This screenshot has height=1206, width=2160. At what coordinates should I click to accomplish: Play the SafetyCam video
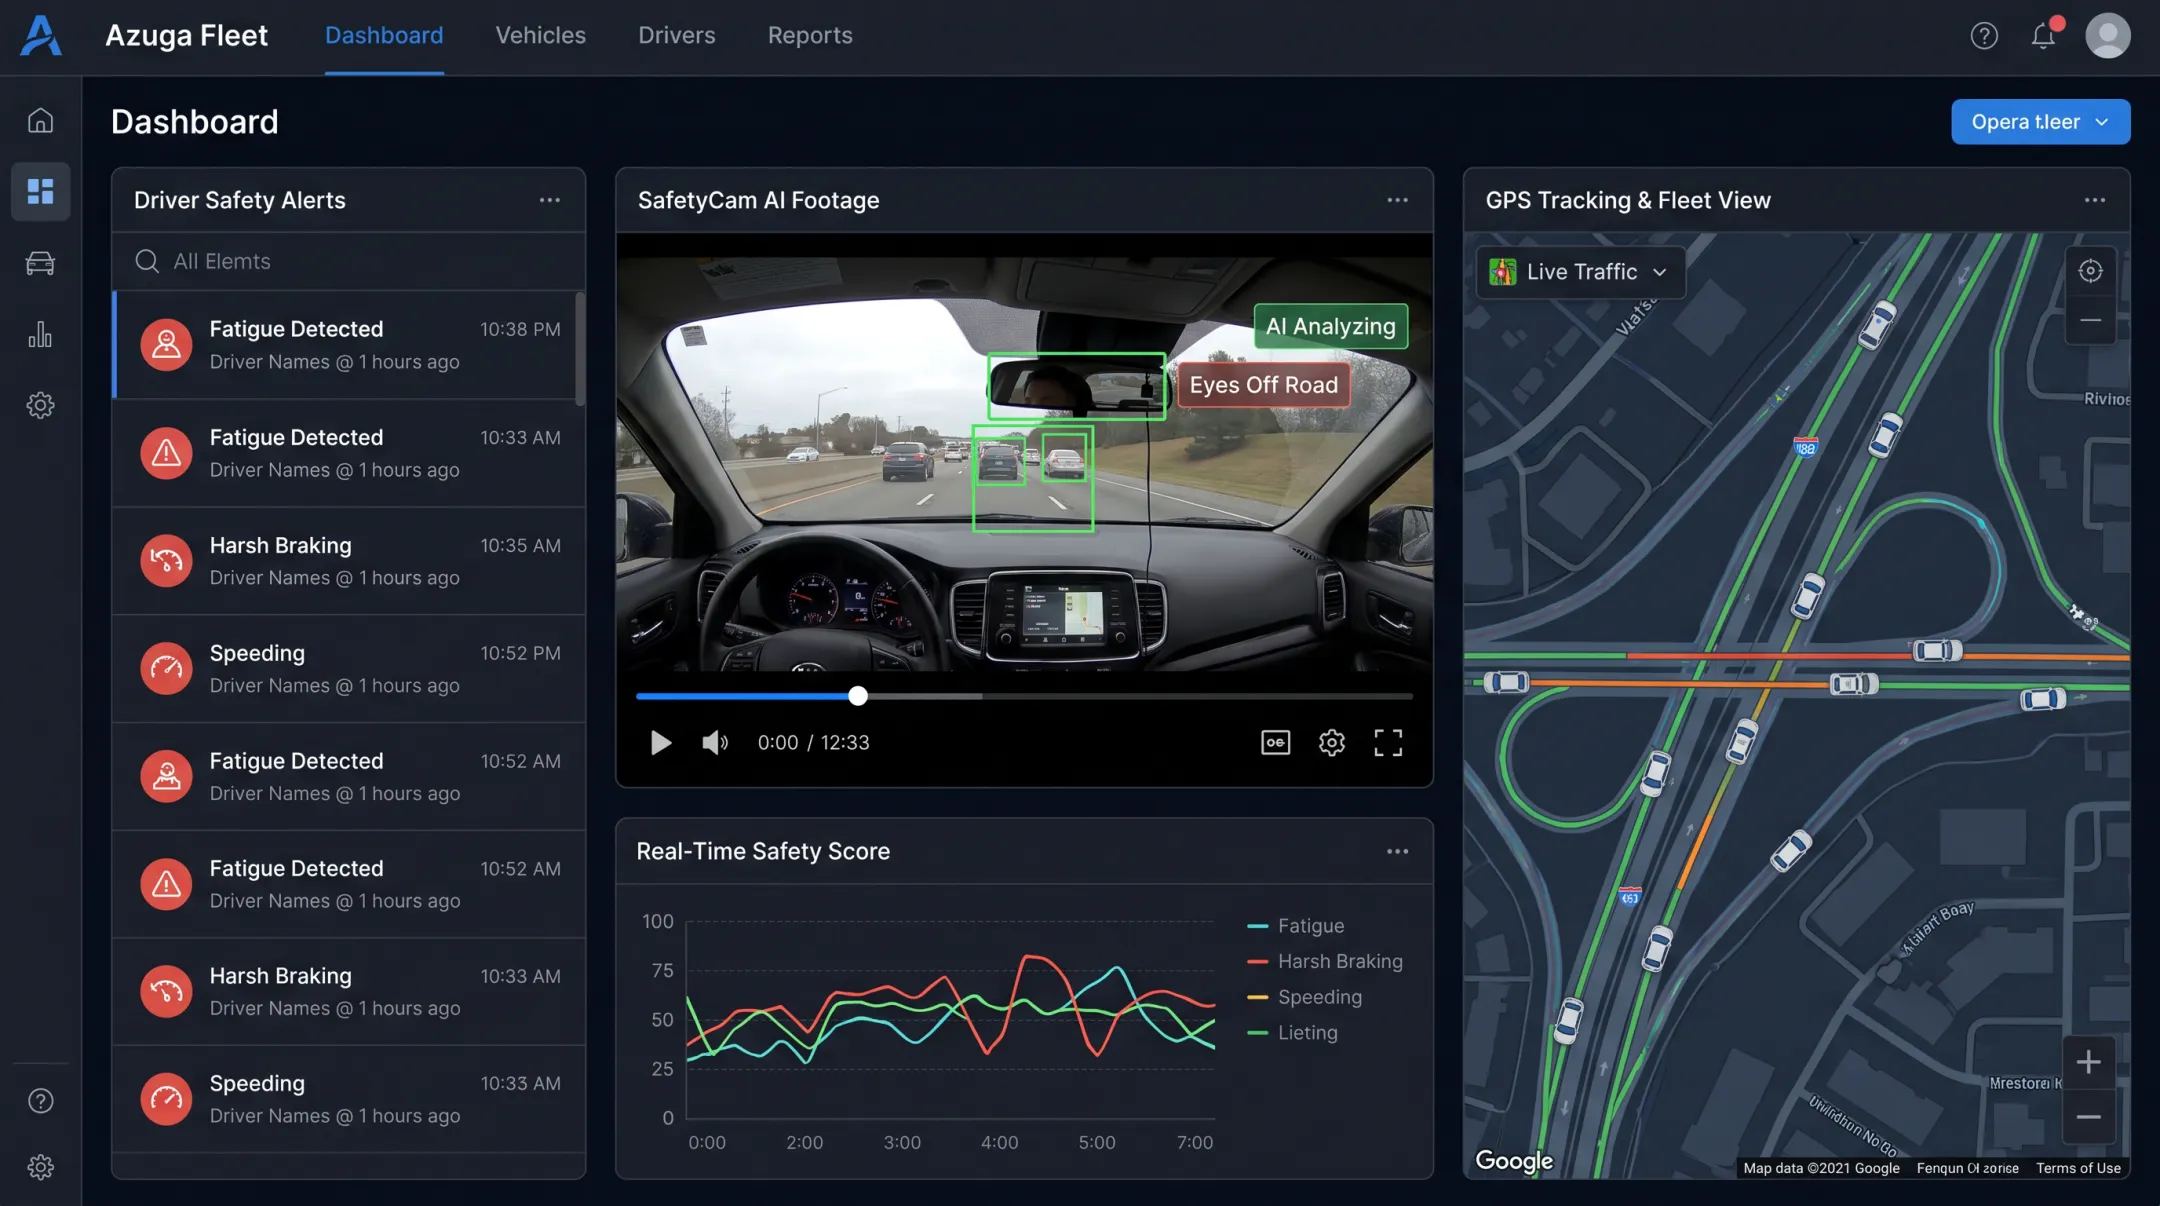[660, 742]
